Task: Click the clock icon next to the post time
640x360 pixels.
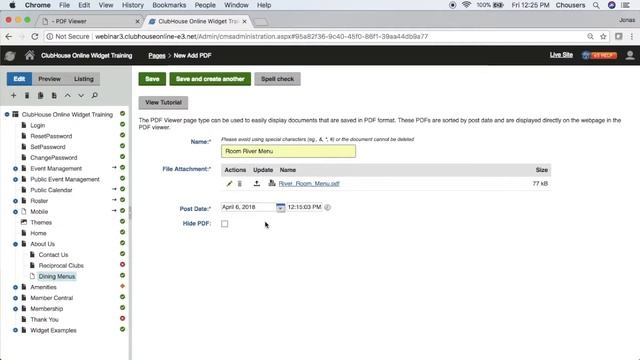Action: coord(327,207)
